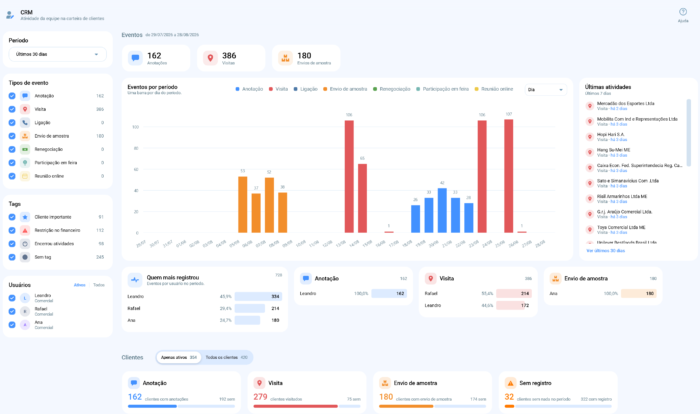Open the Hopi Hari S.A. activity entry
Screen dimensions: 700x414
pos(634,137)
